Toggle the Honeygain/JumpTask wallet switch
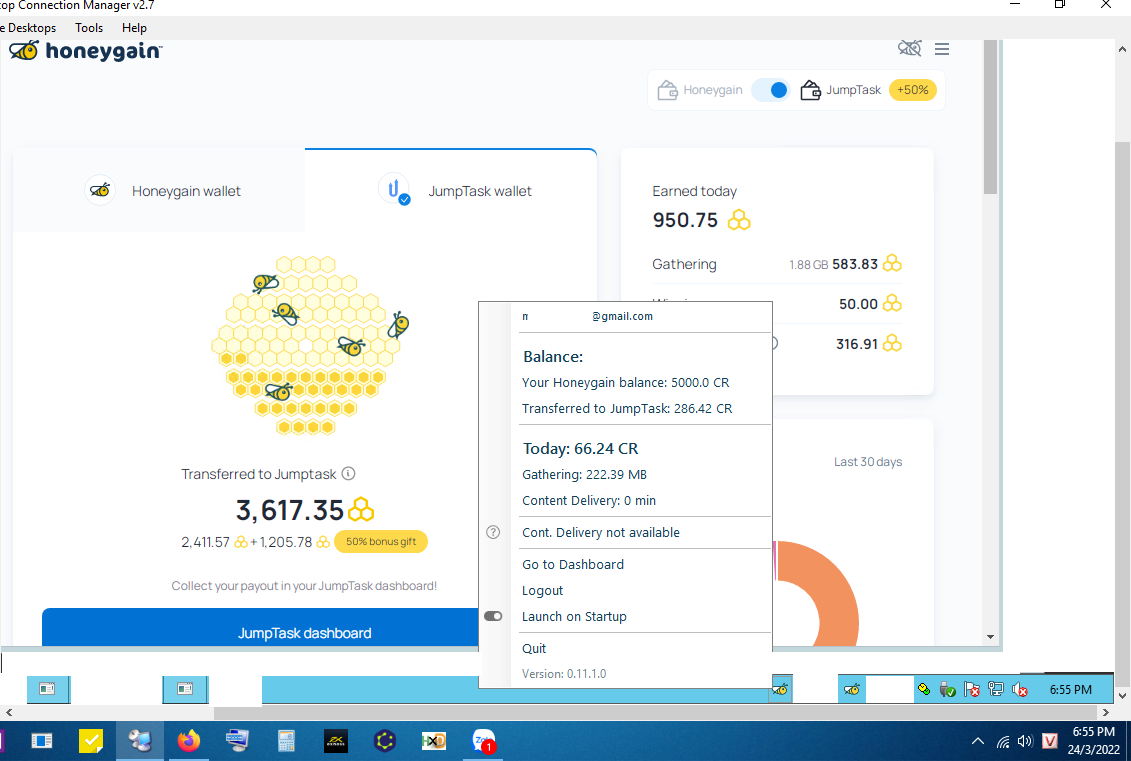 click(771, 90)
